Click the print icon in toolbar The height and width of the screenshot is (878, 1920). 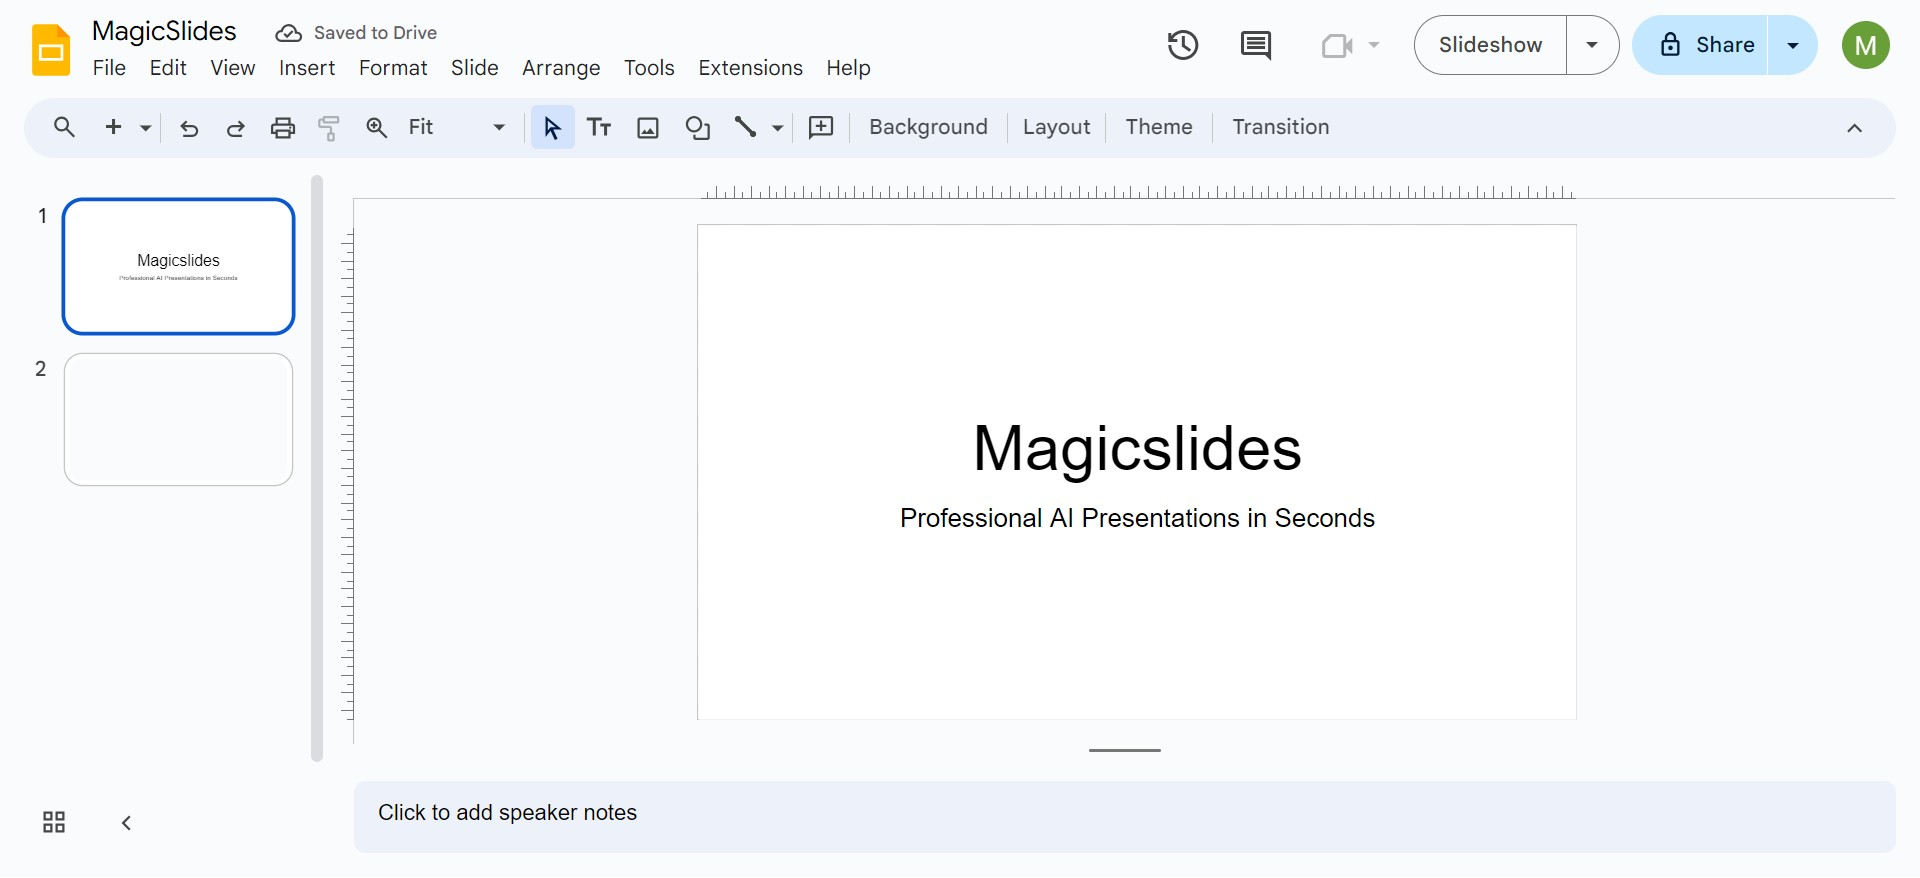[283, 128]
